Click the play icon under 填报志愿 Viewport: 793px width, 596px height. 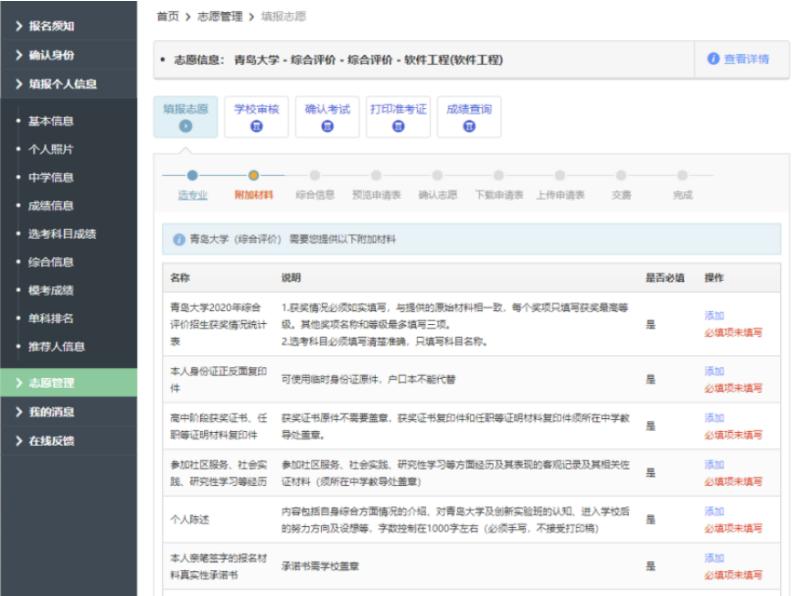tap(186, 126)
